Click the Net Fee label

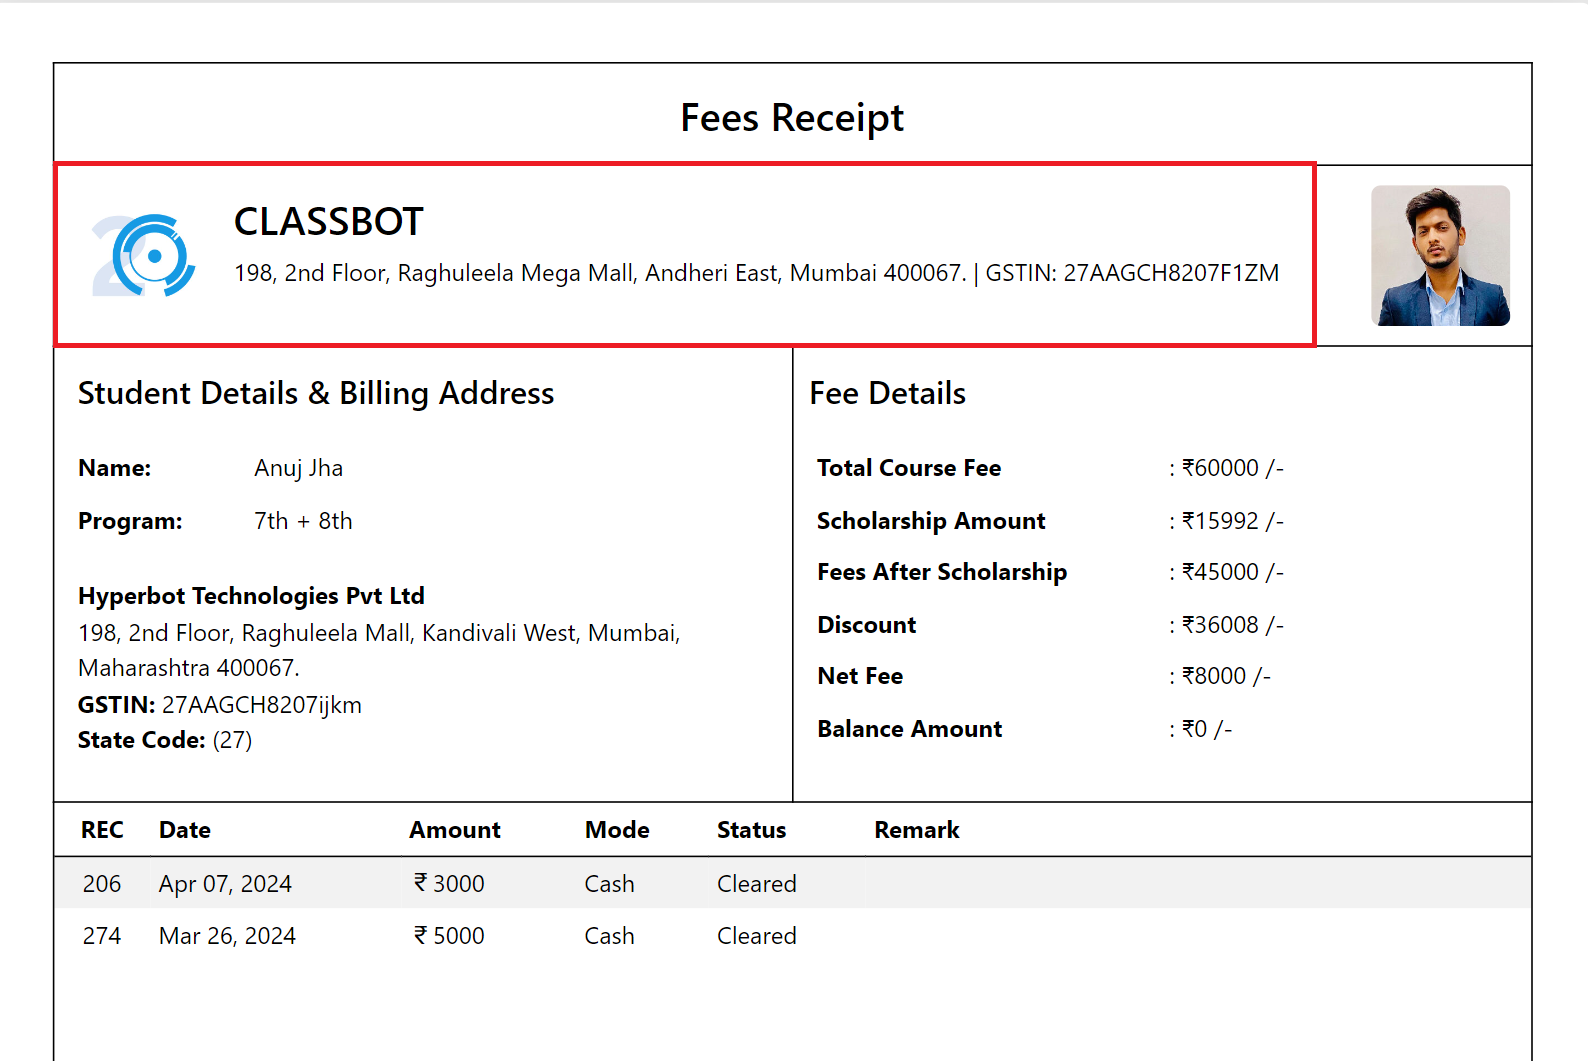pos(860,676)
